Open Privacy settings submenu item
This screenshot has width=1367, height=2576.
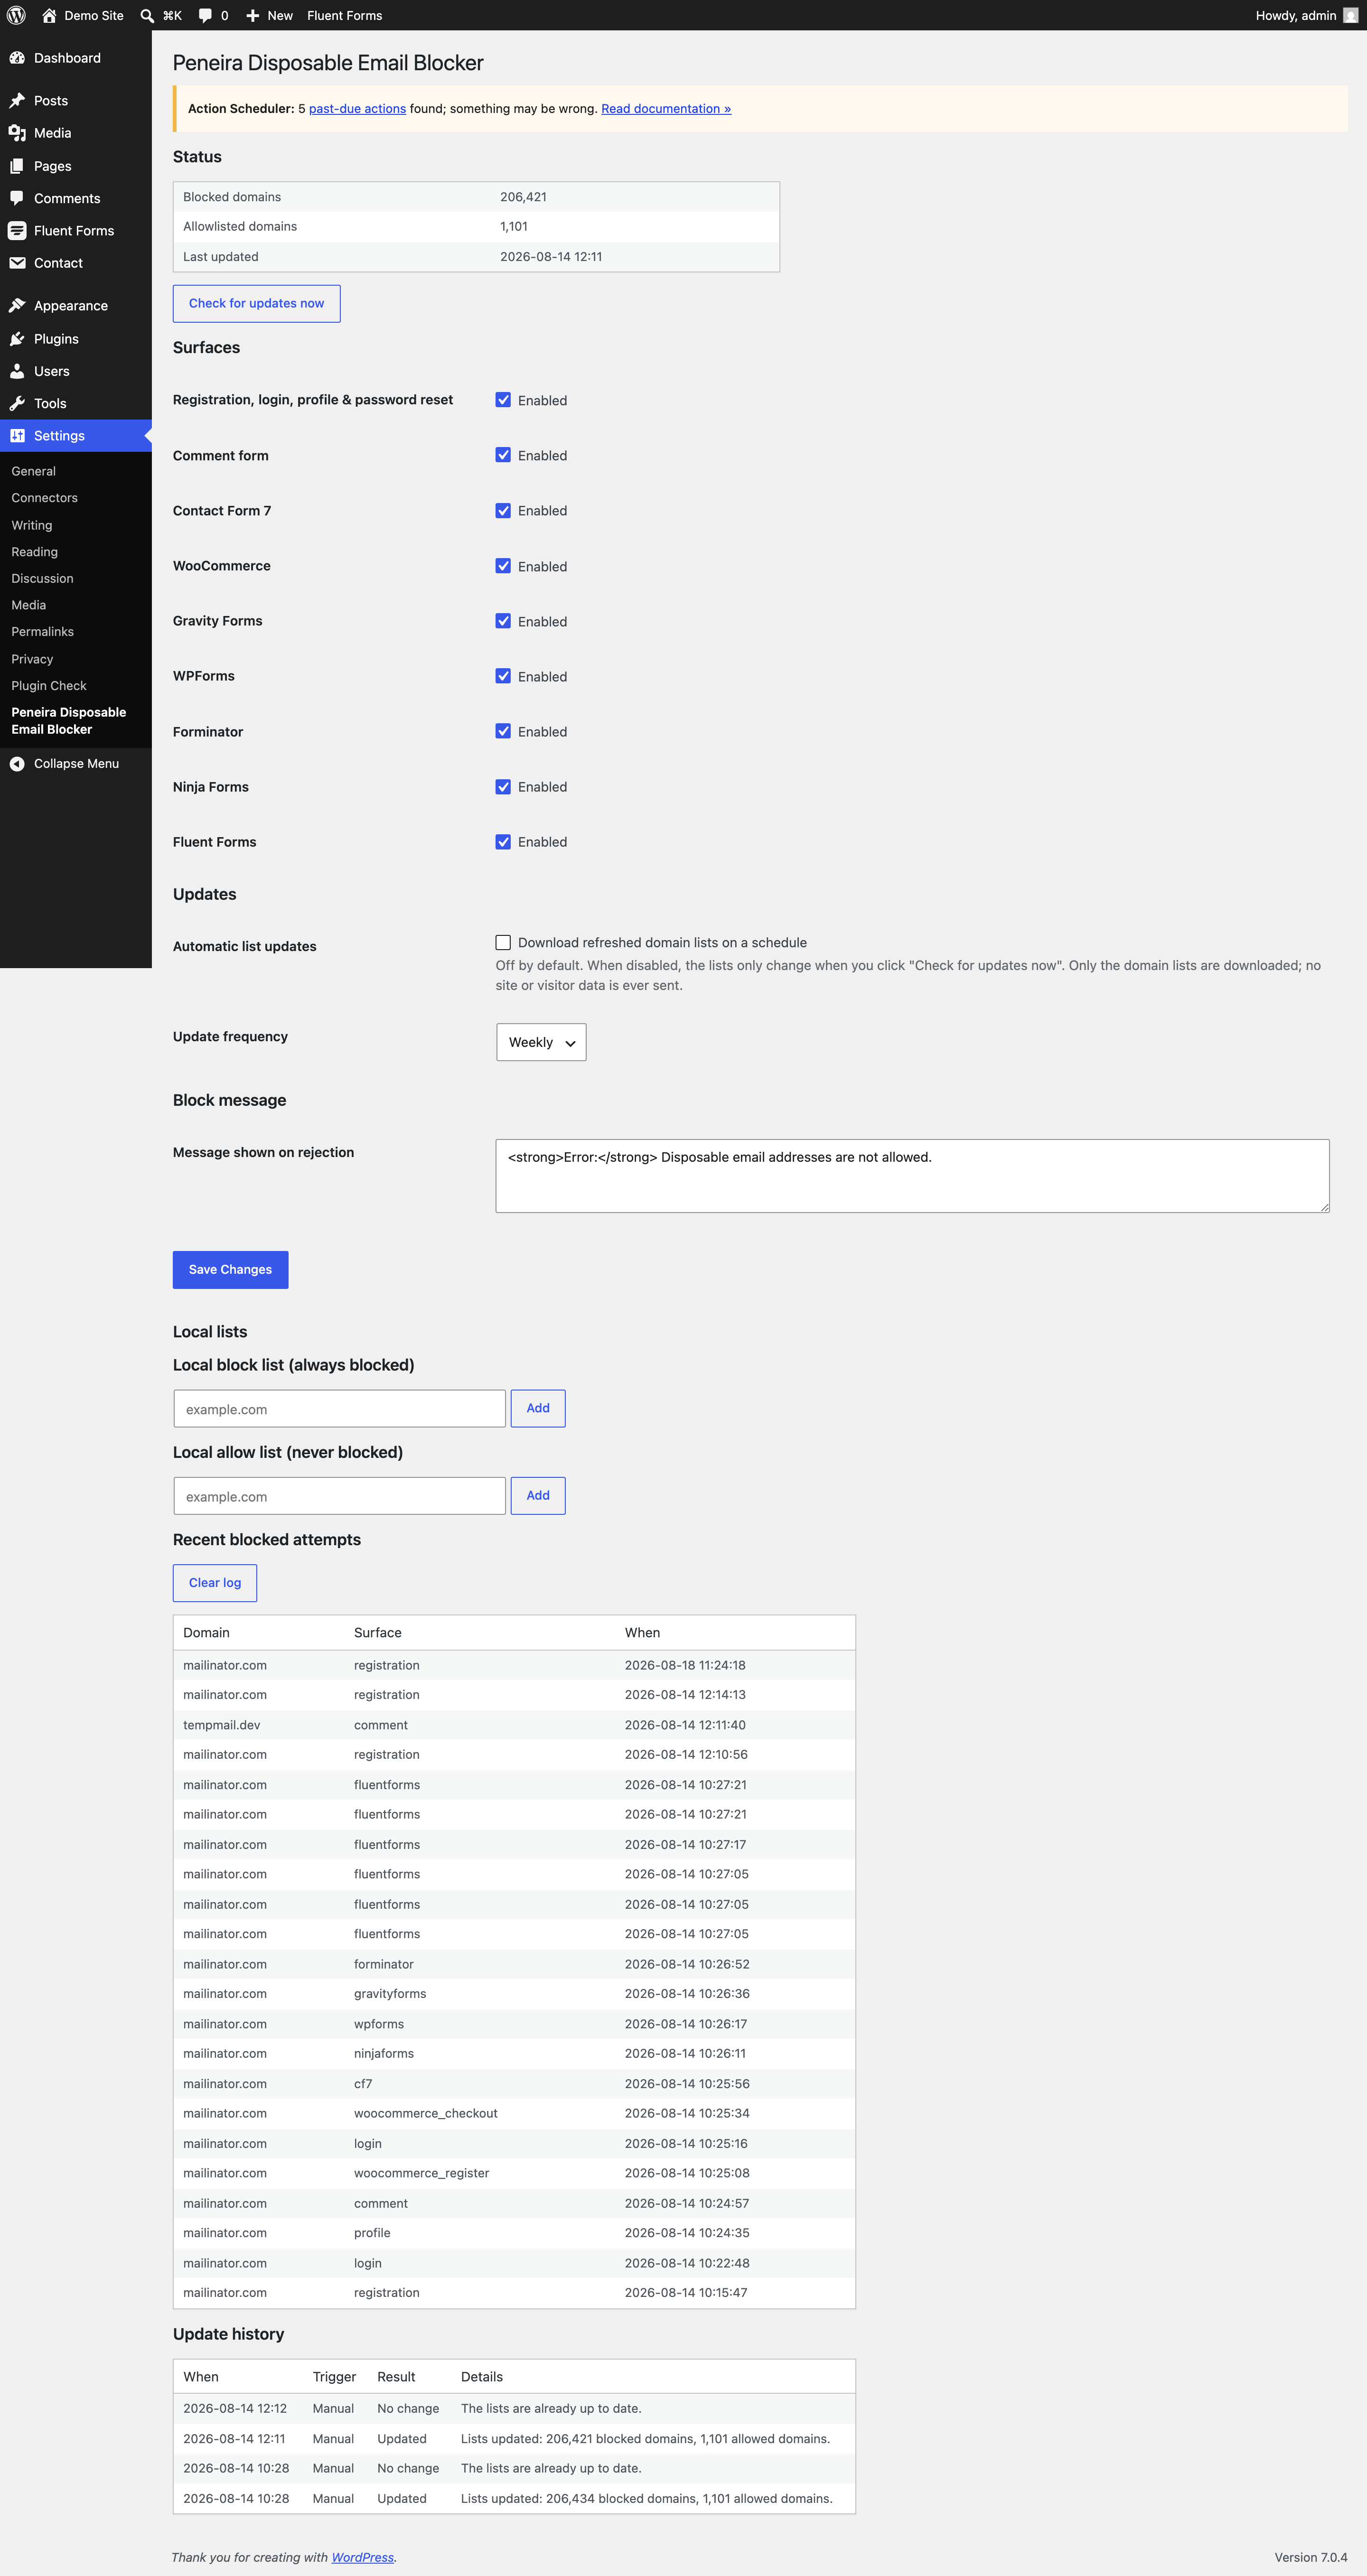[x=32, y=659]
